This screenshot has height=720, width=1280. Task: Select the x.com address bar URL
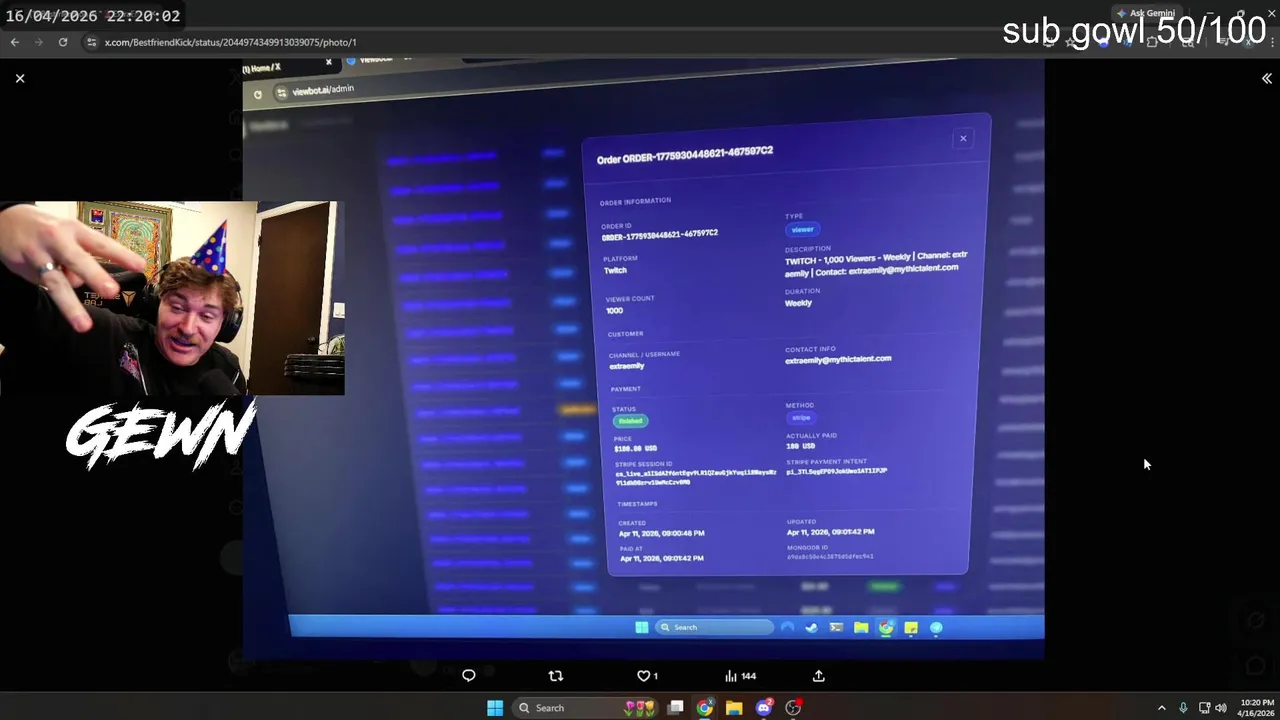230,42
